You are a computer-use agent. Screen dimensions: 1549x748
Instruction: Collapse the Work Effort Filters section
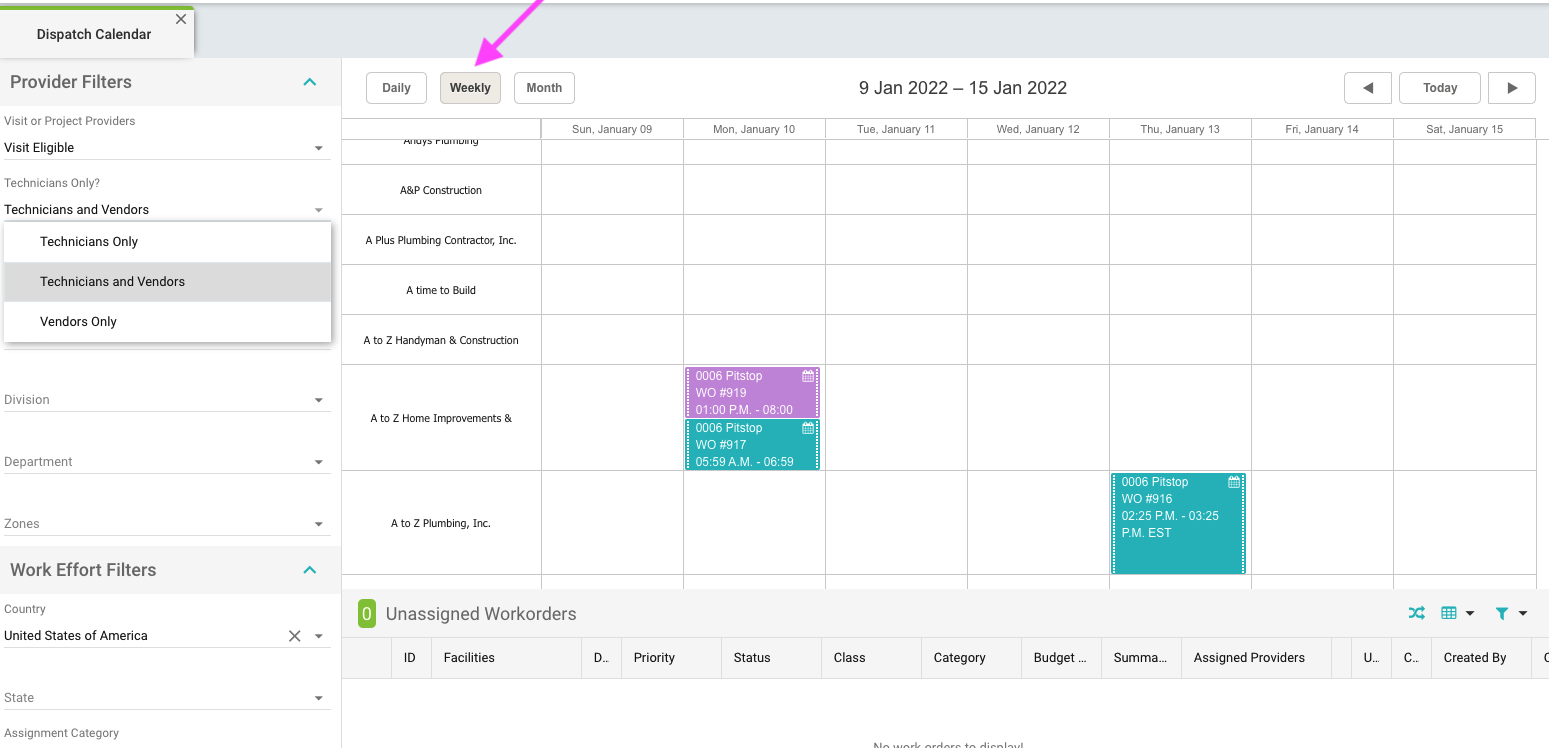pyautogui.click(x=310, y=570)
